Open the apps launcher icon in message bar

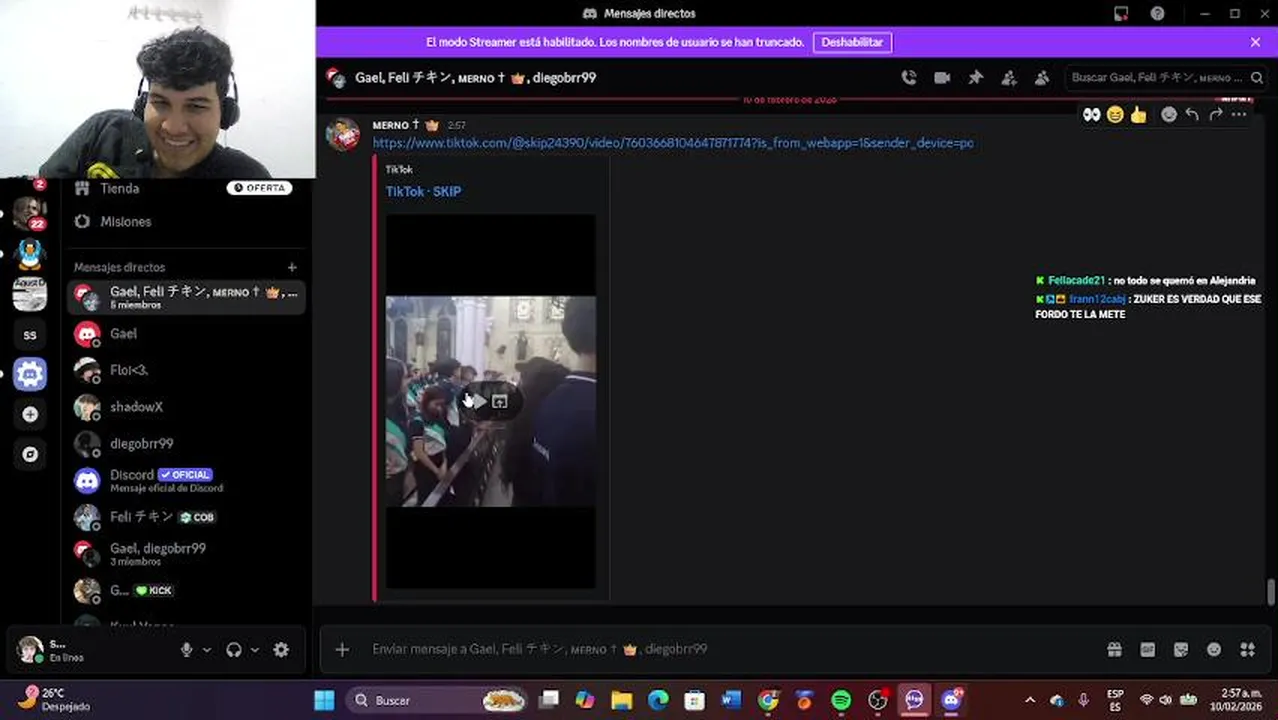pyautogui.click(x=1247, y=649)
